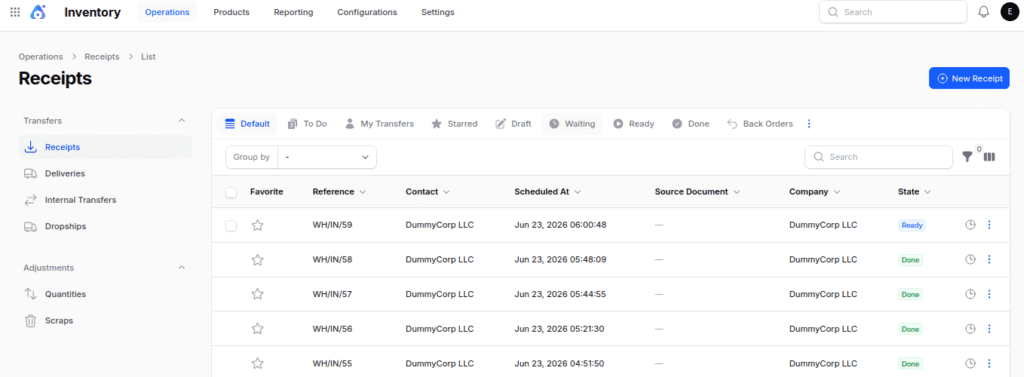The height and width of the screenshot is (377, 1024).
Task: Open Deliveries in the sidebar
Action: (x=106, y=174)
